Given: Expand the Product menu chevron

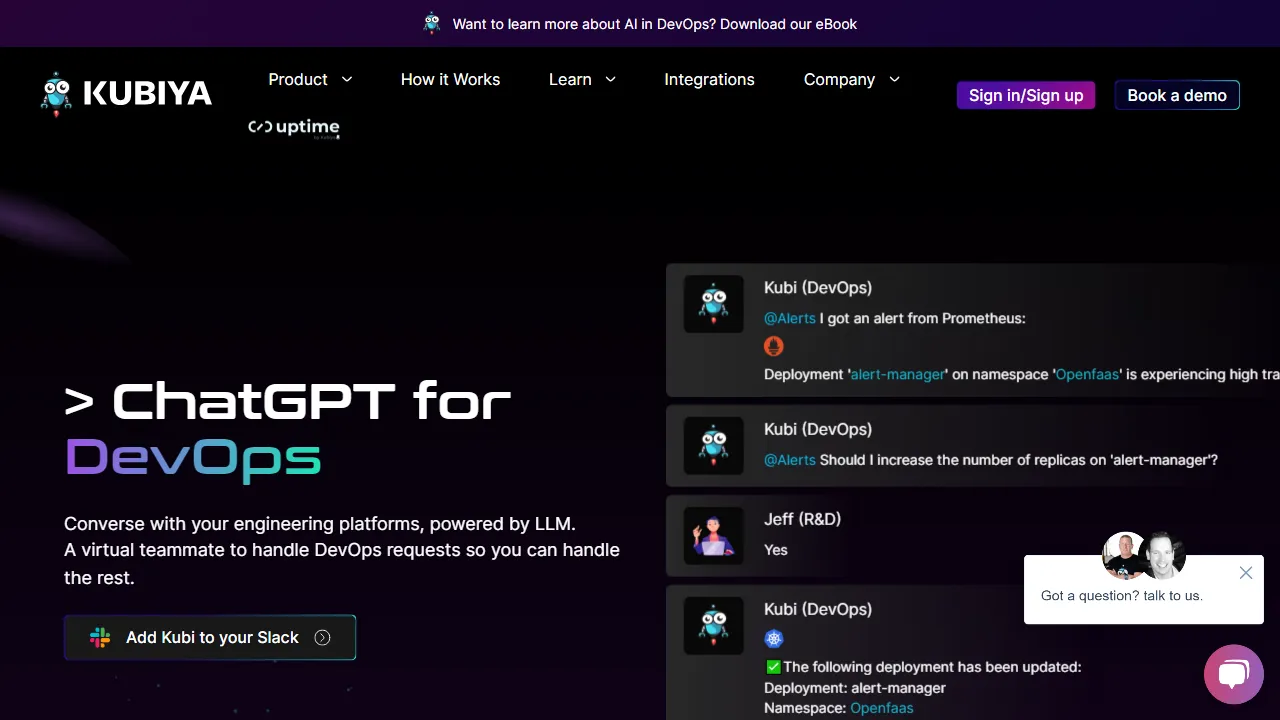Looking at the screenshot, I should (x=347, y=79).
